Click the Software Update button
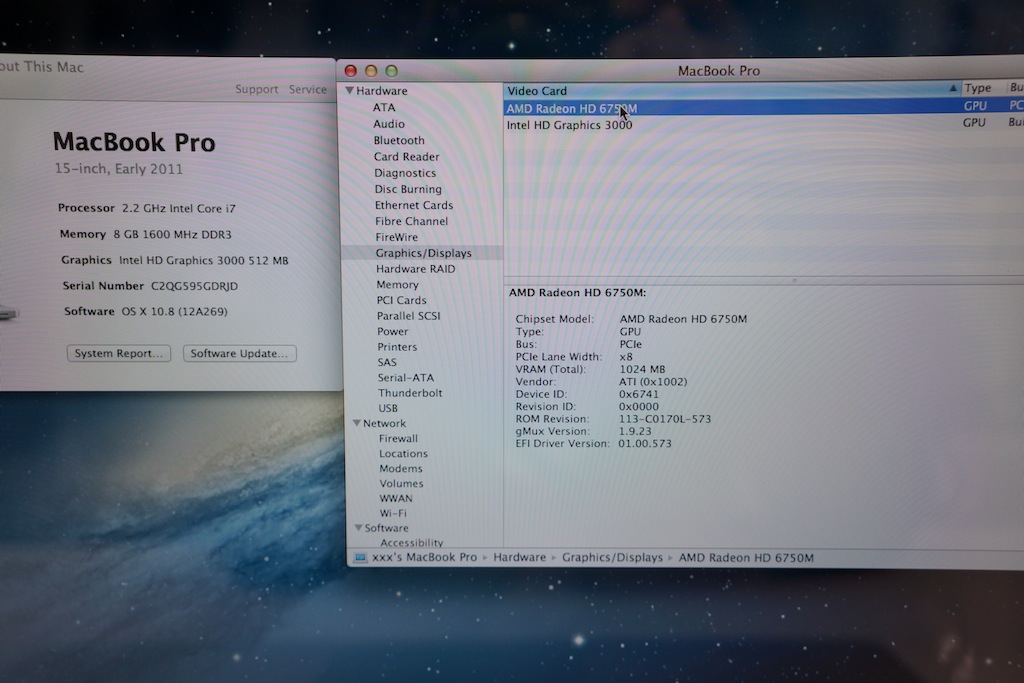The image size is (1024, 683). click(239, 353)
